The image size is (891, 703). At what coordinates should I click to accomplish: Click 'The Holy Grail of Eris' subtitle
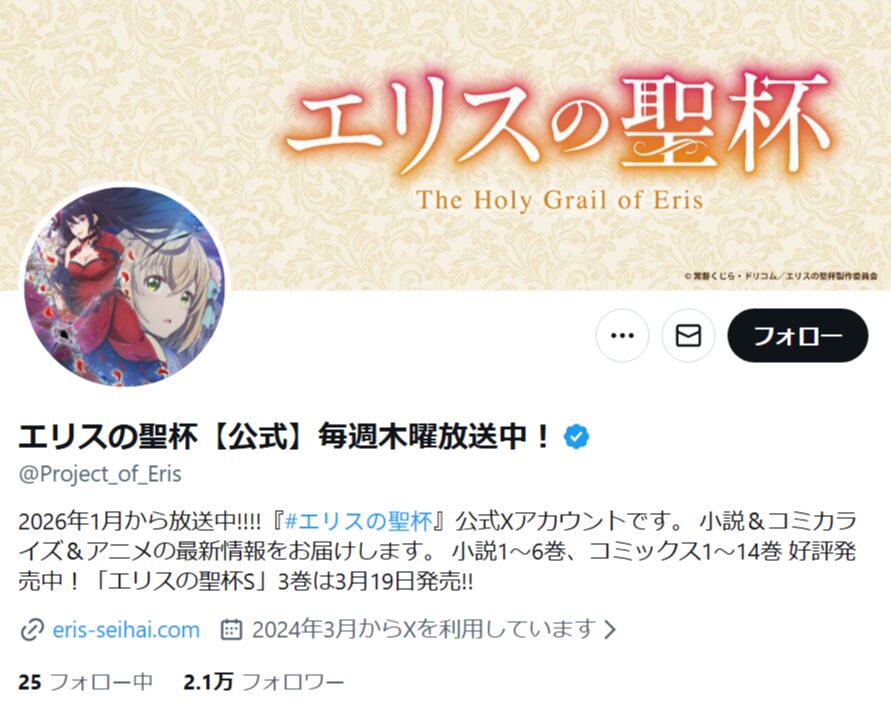coord(560,200)
